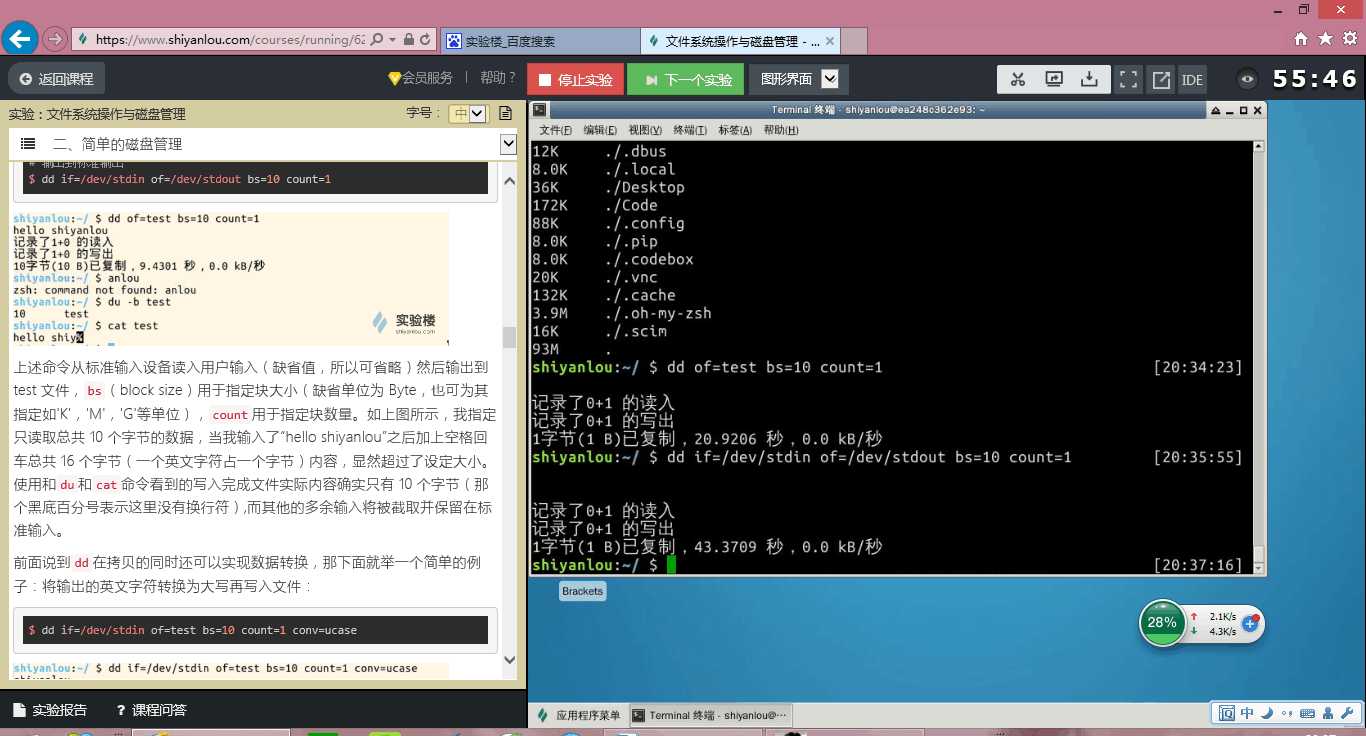Image resolution: width=1366 pixels, height=736 pixels.
Task: Click the ./.oh-my-zsh line in terminal
Action: click(x=622, y=313)
